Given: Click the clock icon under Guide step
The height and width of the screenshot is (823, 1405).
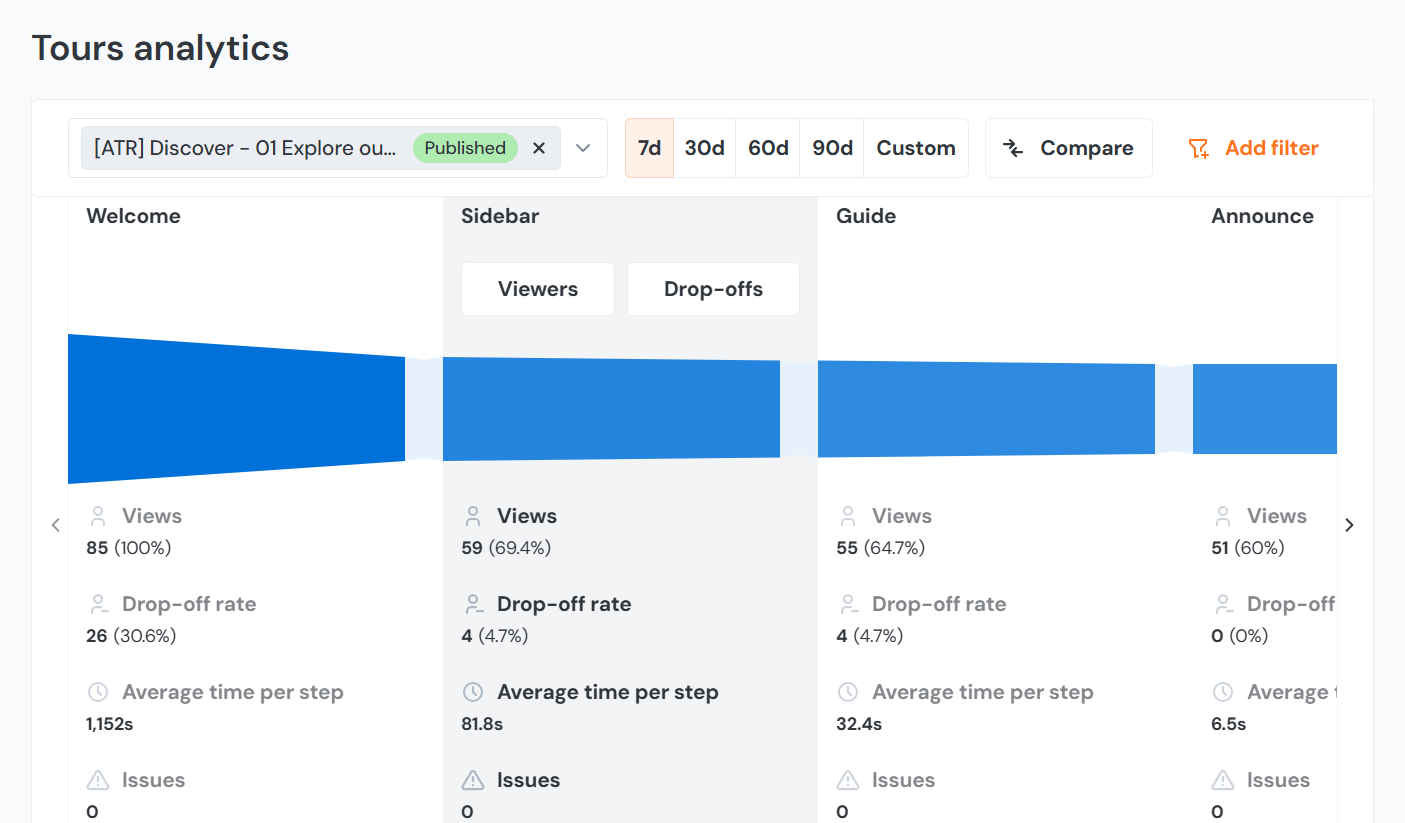Looking at the screenshot, I should pos(848,692).
